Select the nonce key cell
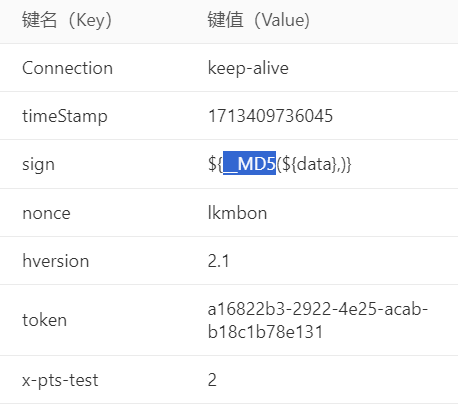Viewport: 458px width, 413px height. (46, 213)
